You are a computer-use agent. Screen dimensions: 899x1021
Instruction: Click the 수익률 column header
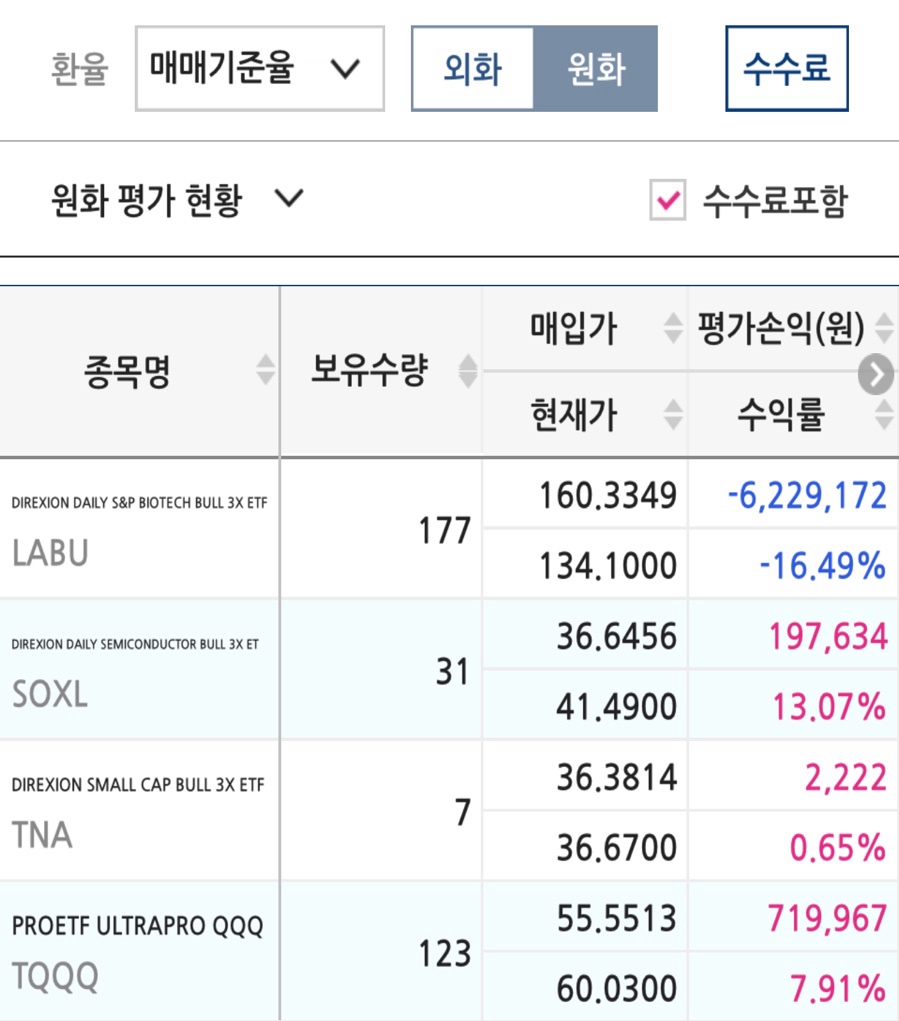(781, 415)
